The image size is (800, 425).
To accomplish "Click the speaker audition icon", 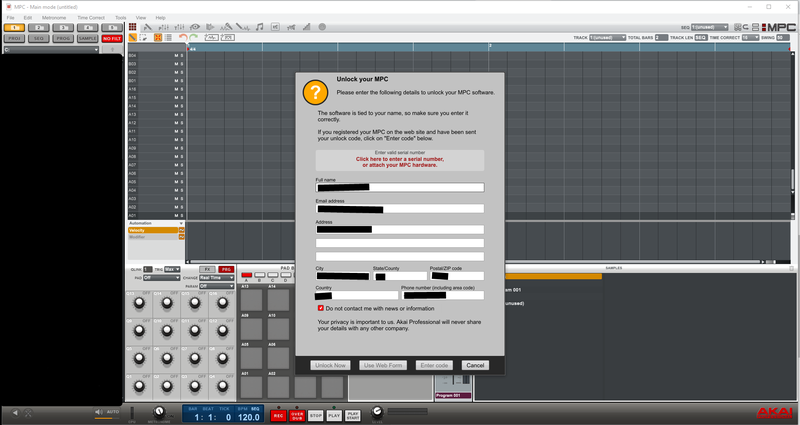I will point(98,412).
